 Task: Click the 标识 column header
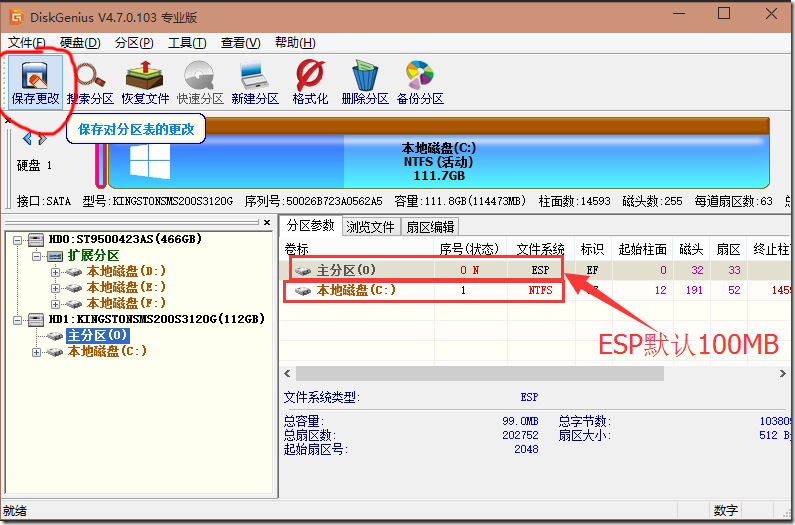coord(592,249)
